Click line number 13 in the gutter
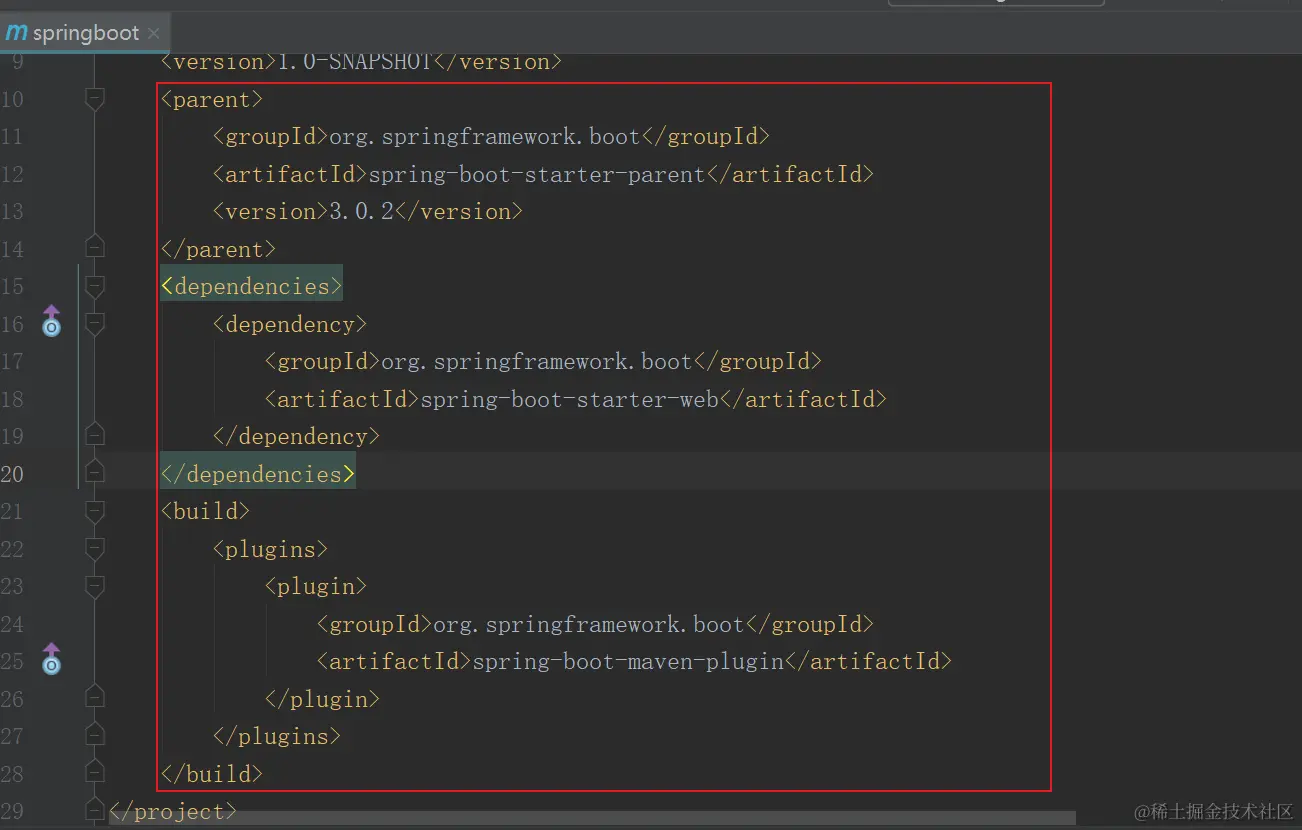This screenshot has width=1302, height=830. (x=12, y=211)
